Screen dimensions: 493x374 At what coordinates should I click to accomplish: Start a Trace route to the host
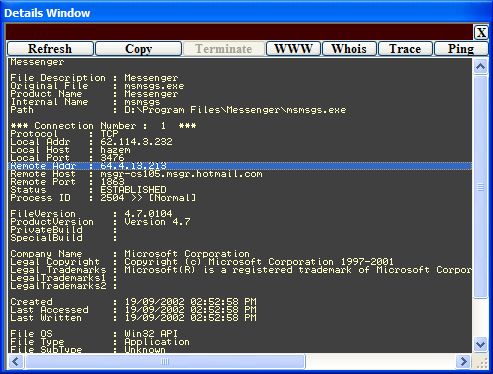[405, 49]
